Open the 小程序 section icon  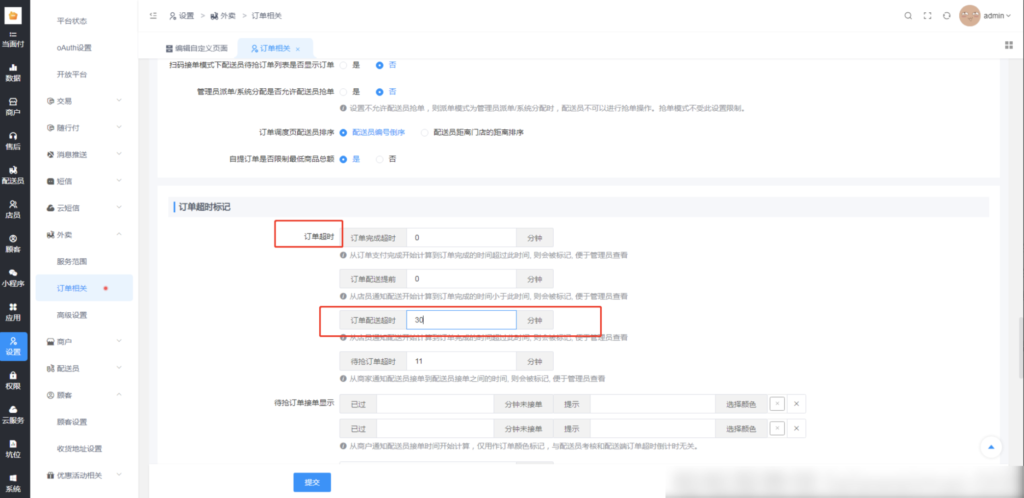(x=13, y=278)
